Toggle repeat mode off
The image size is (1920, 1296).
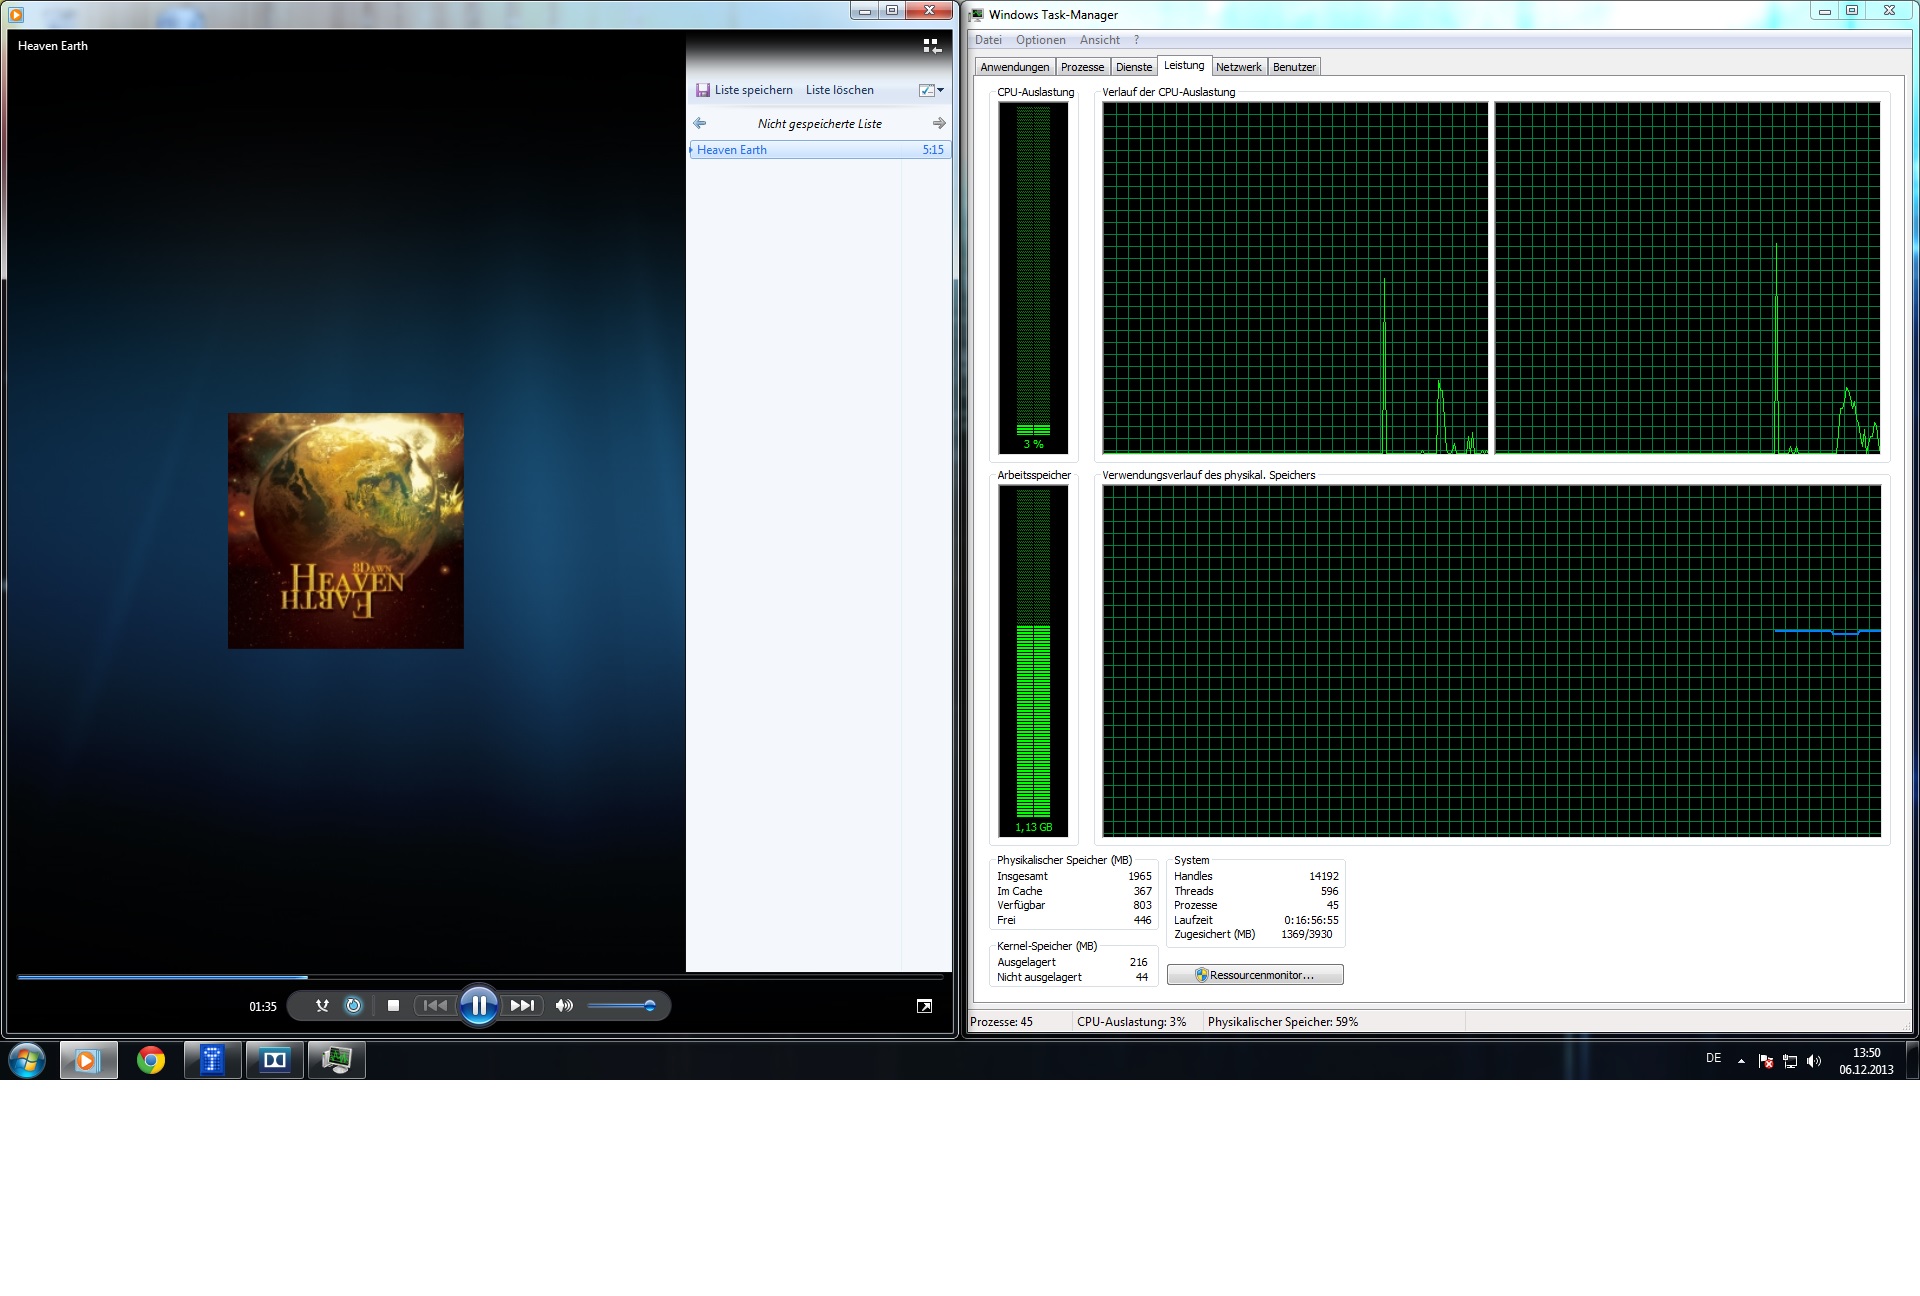click(353, 1006)
